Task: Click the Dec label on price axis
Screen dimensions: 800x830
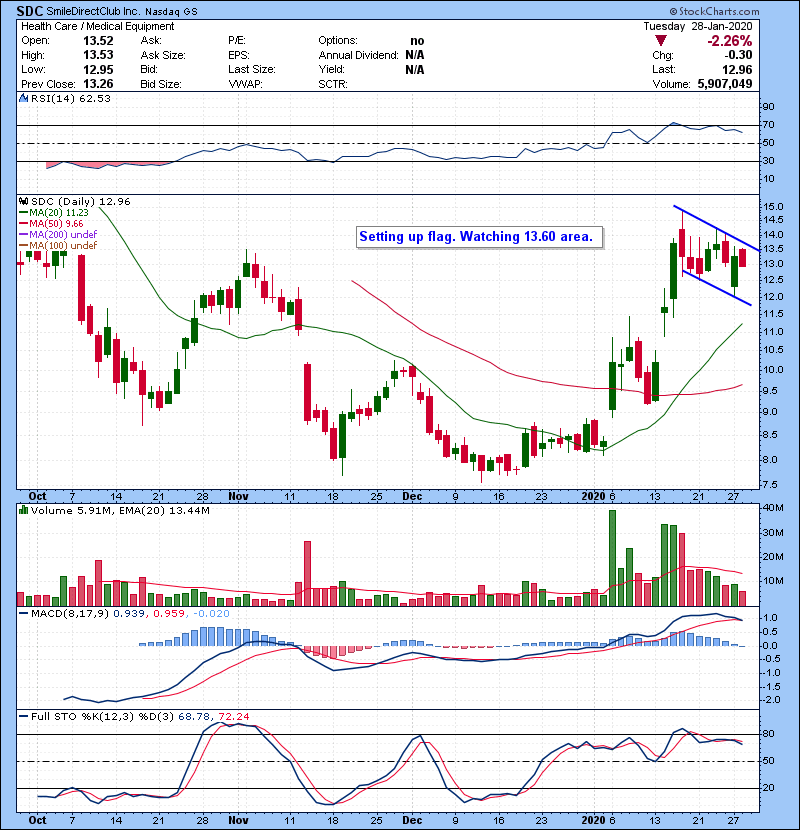Action: point(412,496)
